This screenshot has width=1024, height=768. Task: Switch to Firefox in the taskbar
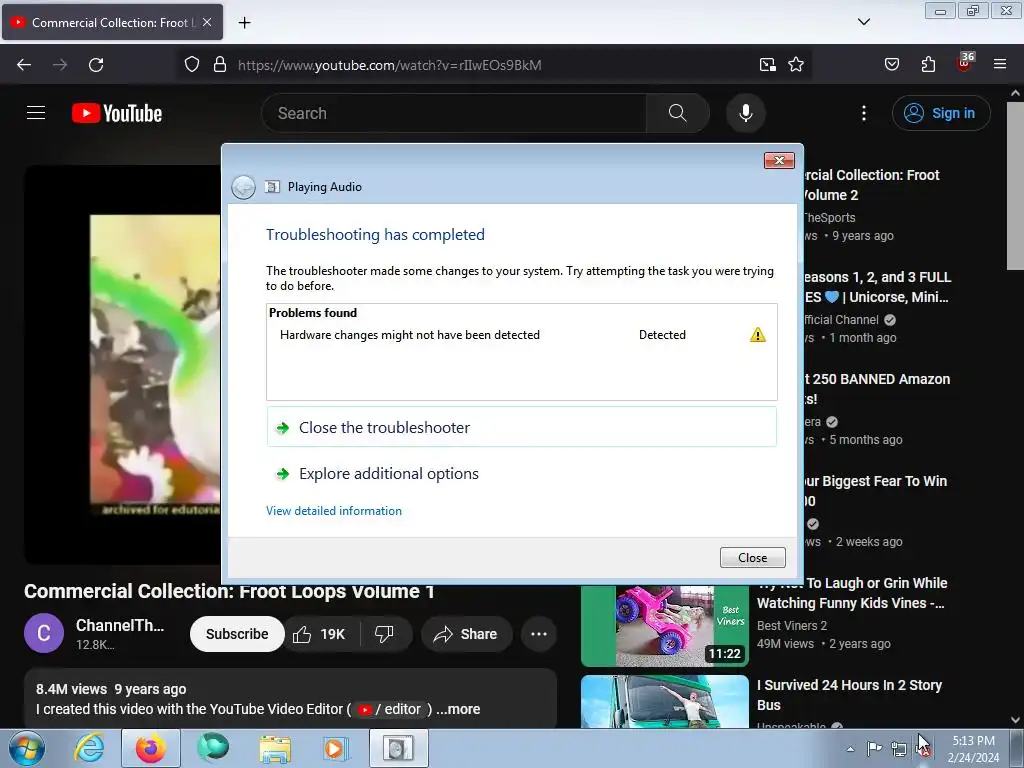150,748
